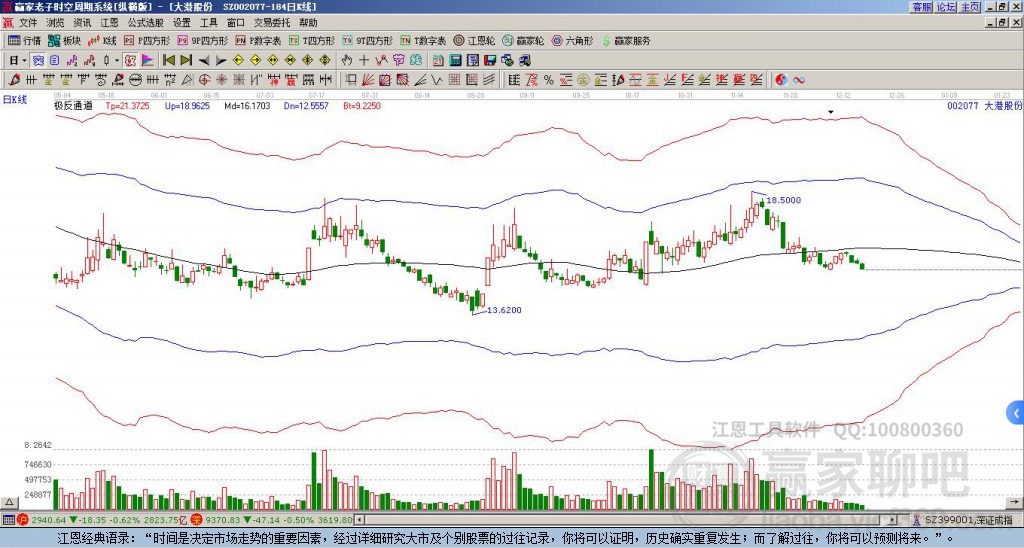This screenshot has width=1024, height=548.
Task: Click the 主页 homepage button
Action: click(970, 7)
